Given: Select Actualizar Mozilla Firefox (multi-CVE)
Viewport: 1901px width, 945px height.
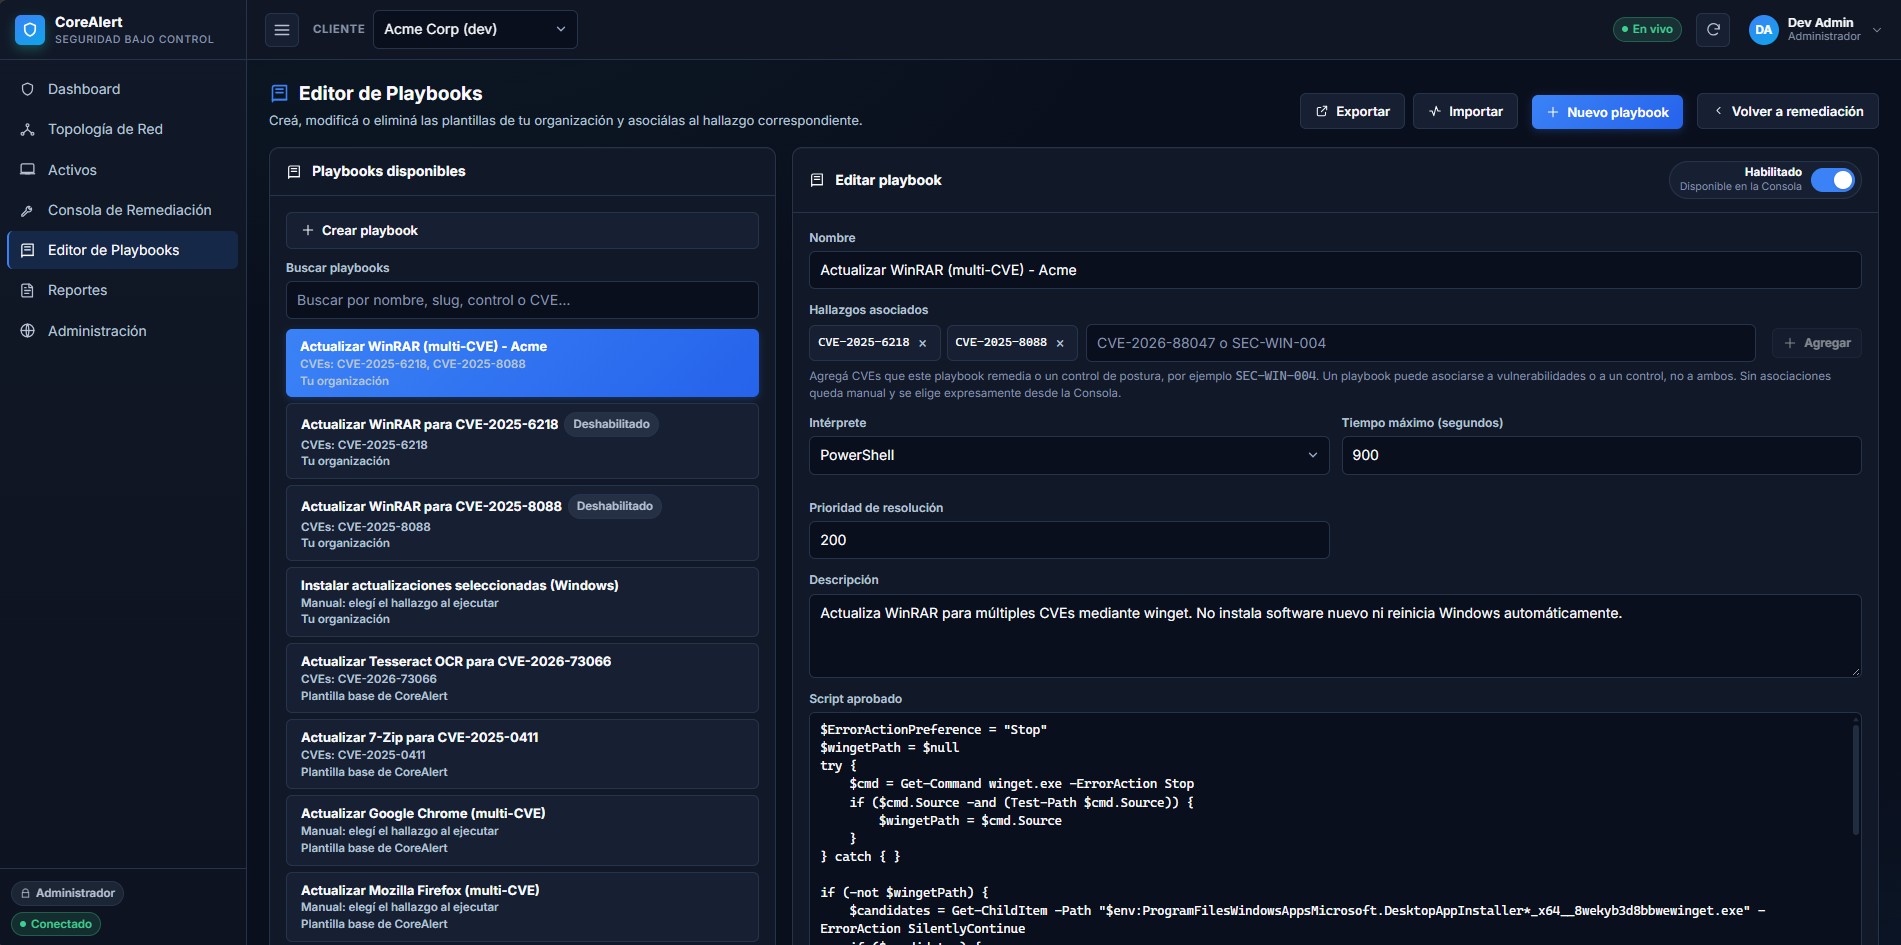Looking at the screenshot, I should pyautogui.click(x=522, y=907).
